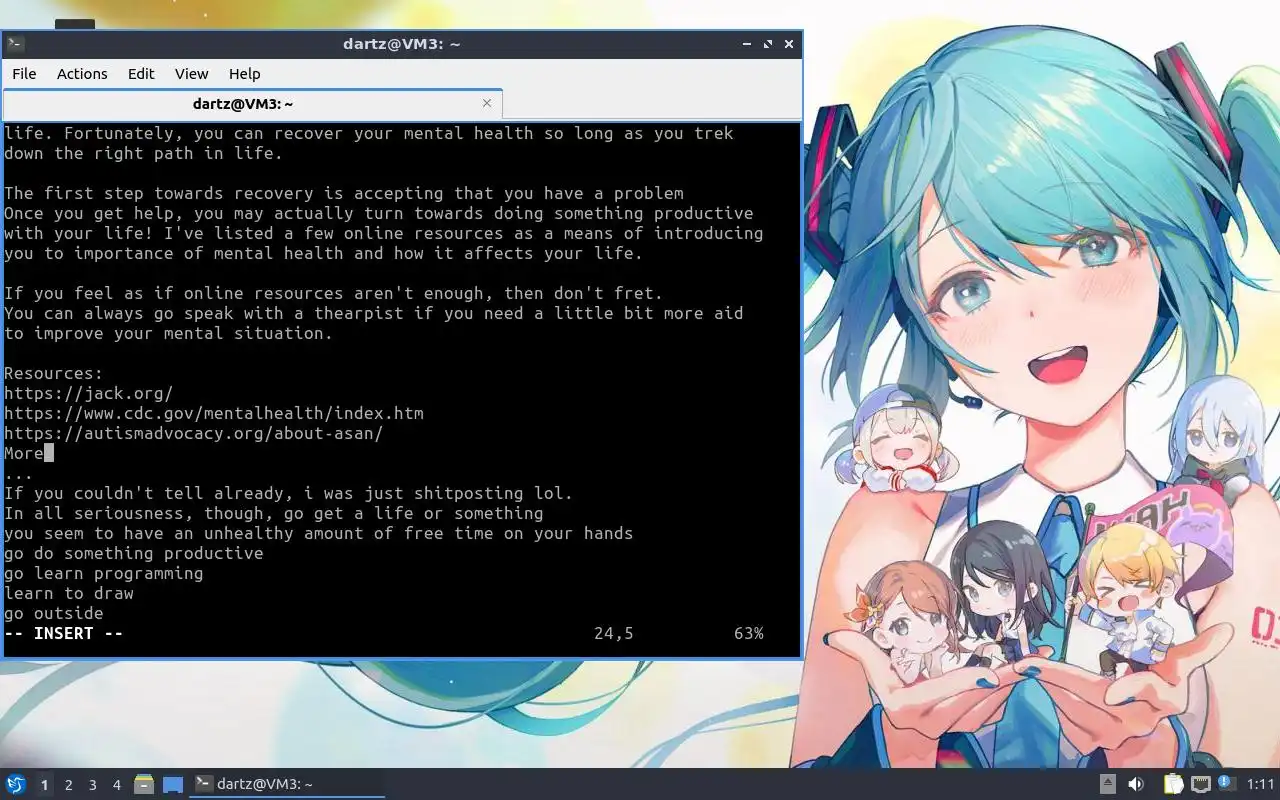Click the https://jack.org/ line
The image size is (1280, 800).
point(89,393)
